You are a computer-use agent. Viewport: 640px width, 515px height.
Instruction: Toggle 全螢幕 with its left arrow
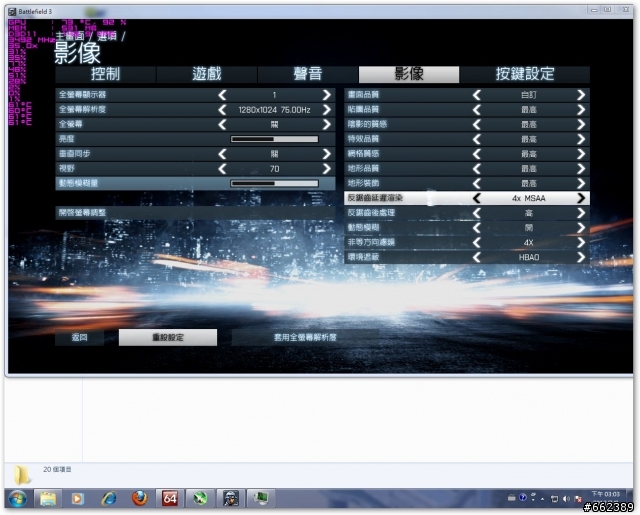[222, 124]
